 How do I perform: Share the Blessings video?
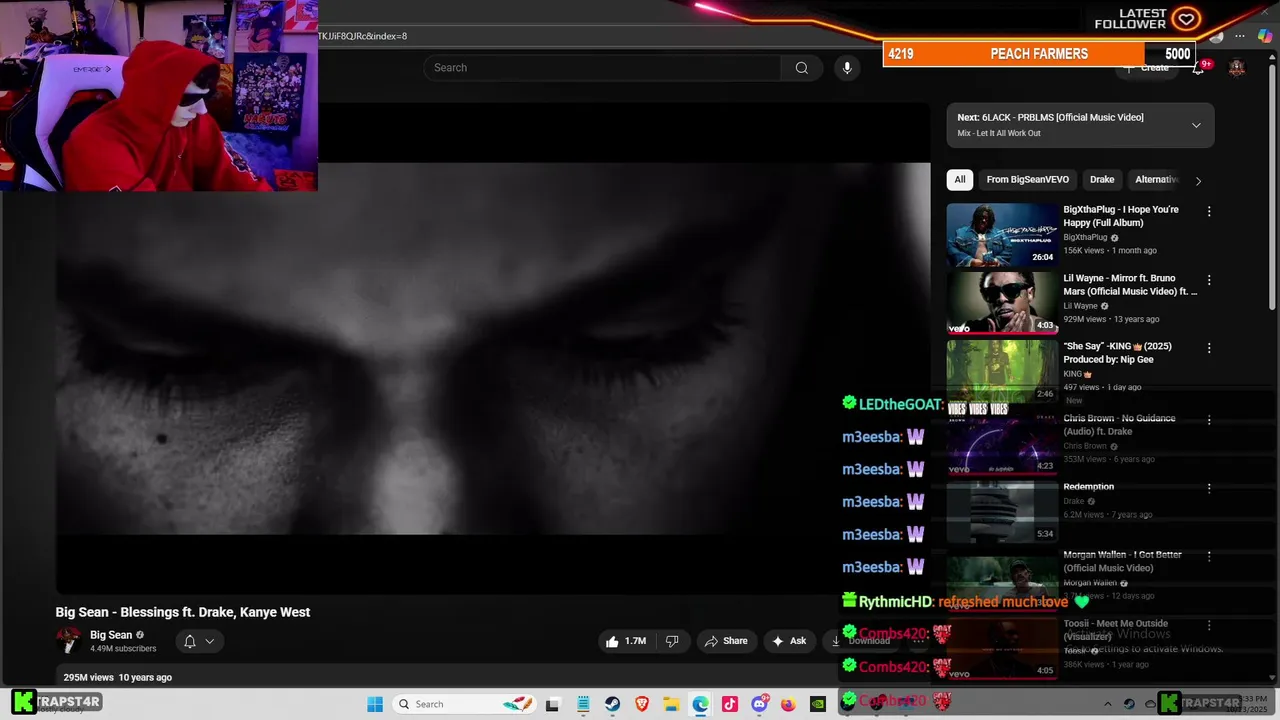[x=725, y=641]
